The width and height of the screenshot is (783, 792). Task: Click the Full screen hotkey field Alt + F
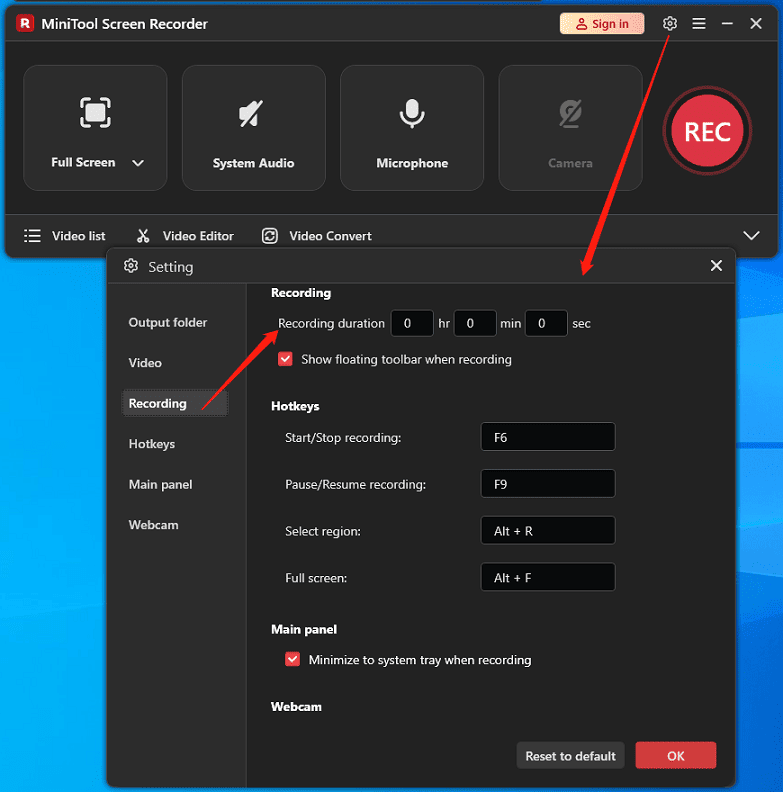(x=548, y=577)
